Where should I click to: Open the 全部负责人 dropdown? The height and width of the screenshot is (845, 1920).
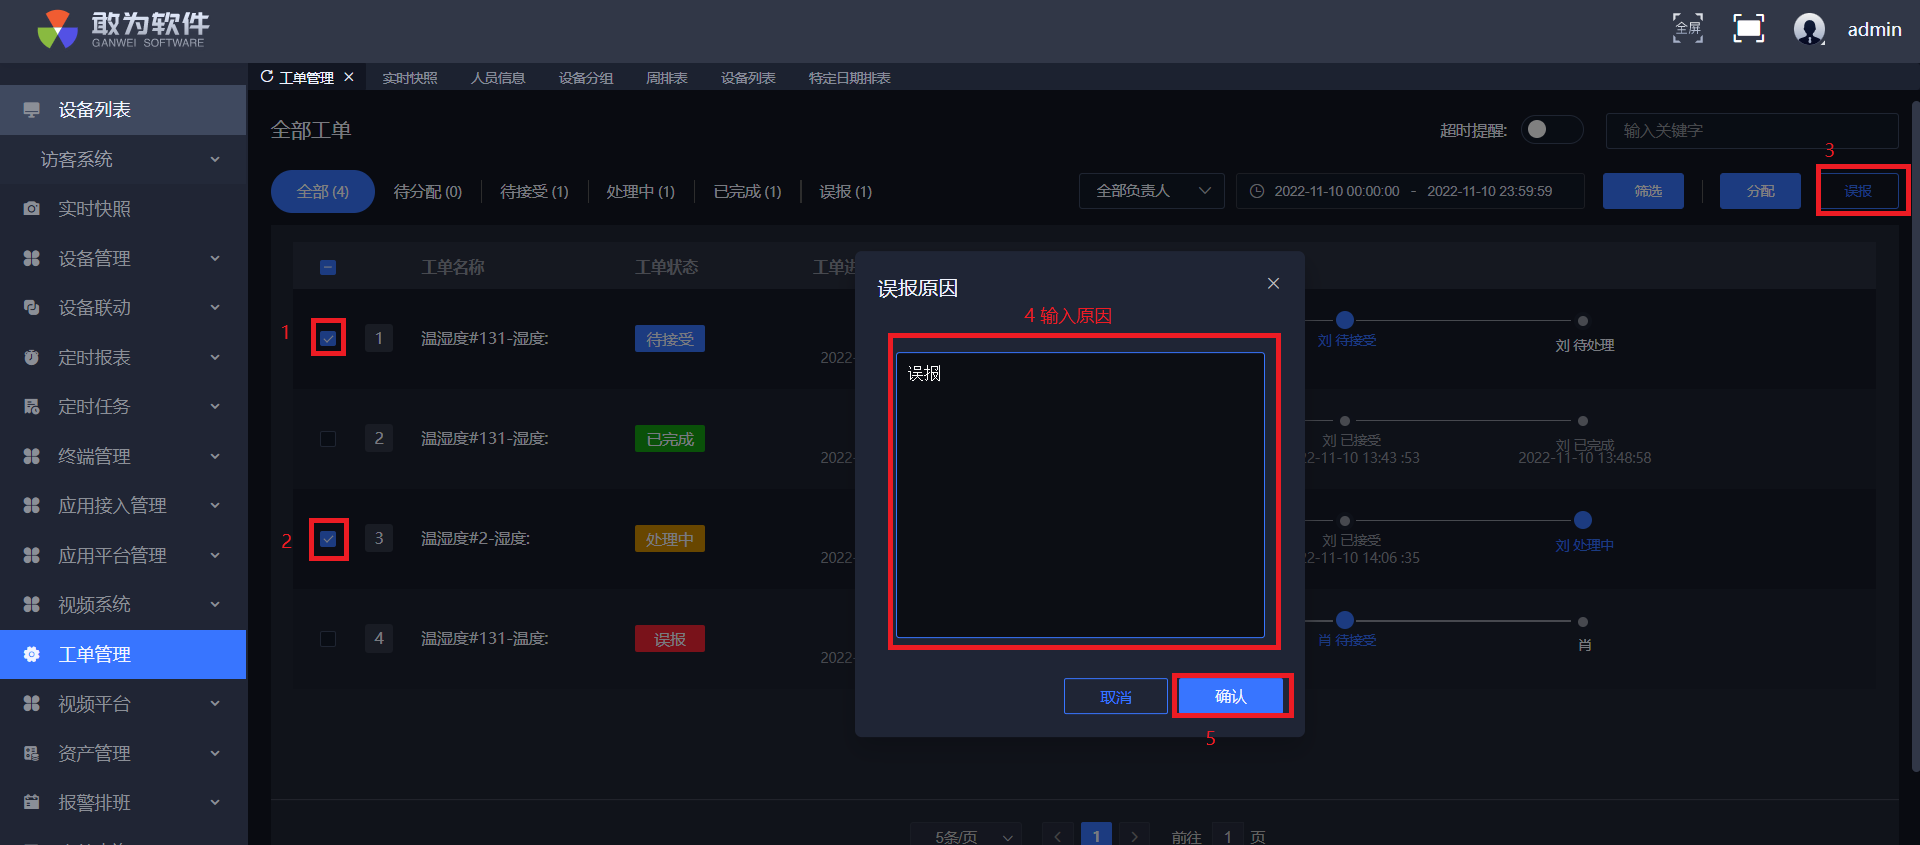[1152, 191]
